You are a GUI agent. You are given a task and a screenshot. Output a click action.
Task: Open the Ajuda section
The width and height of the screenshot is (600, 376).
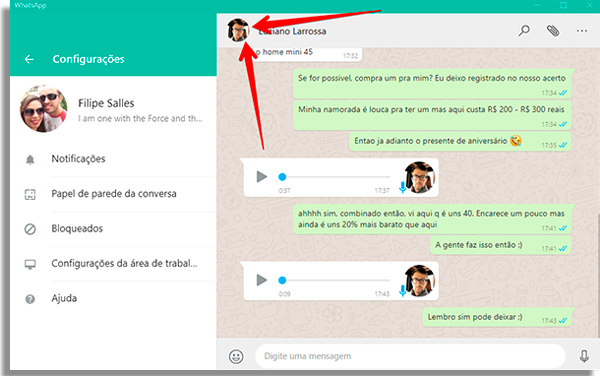113,298
